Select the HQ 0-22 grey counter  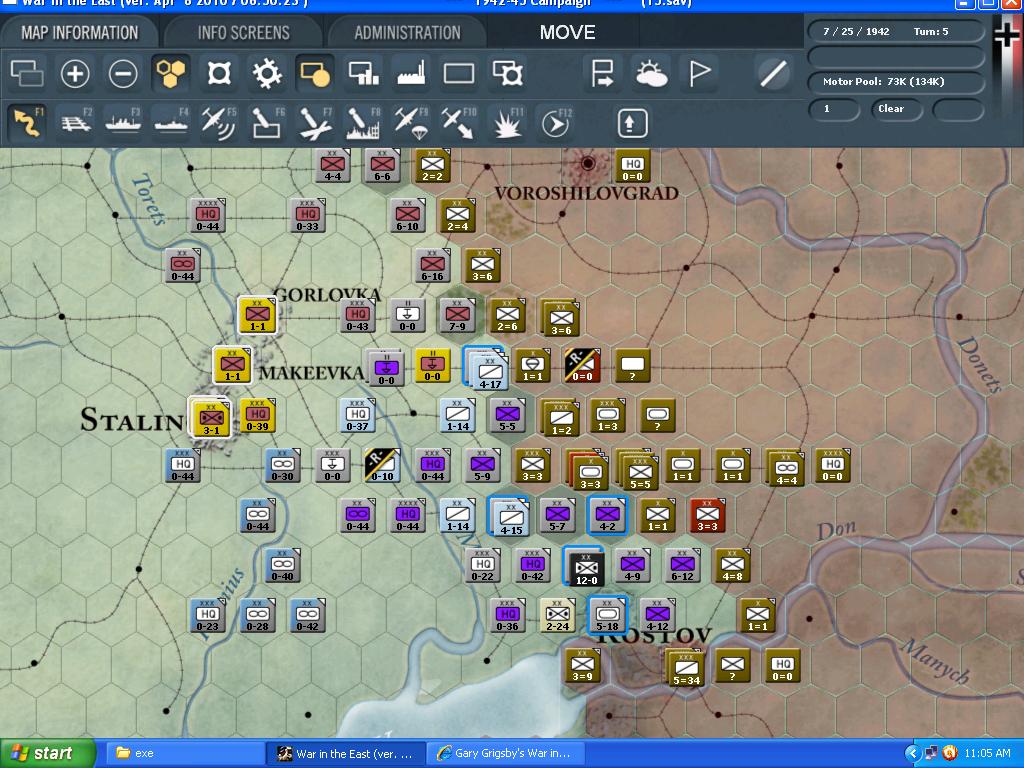(483, 566)
